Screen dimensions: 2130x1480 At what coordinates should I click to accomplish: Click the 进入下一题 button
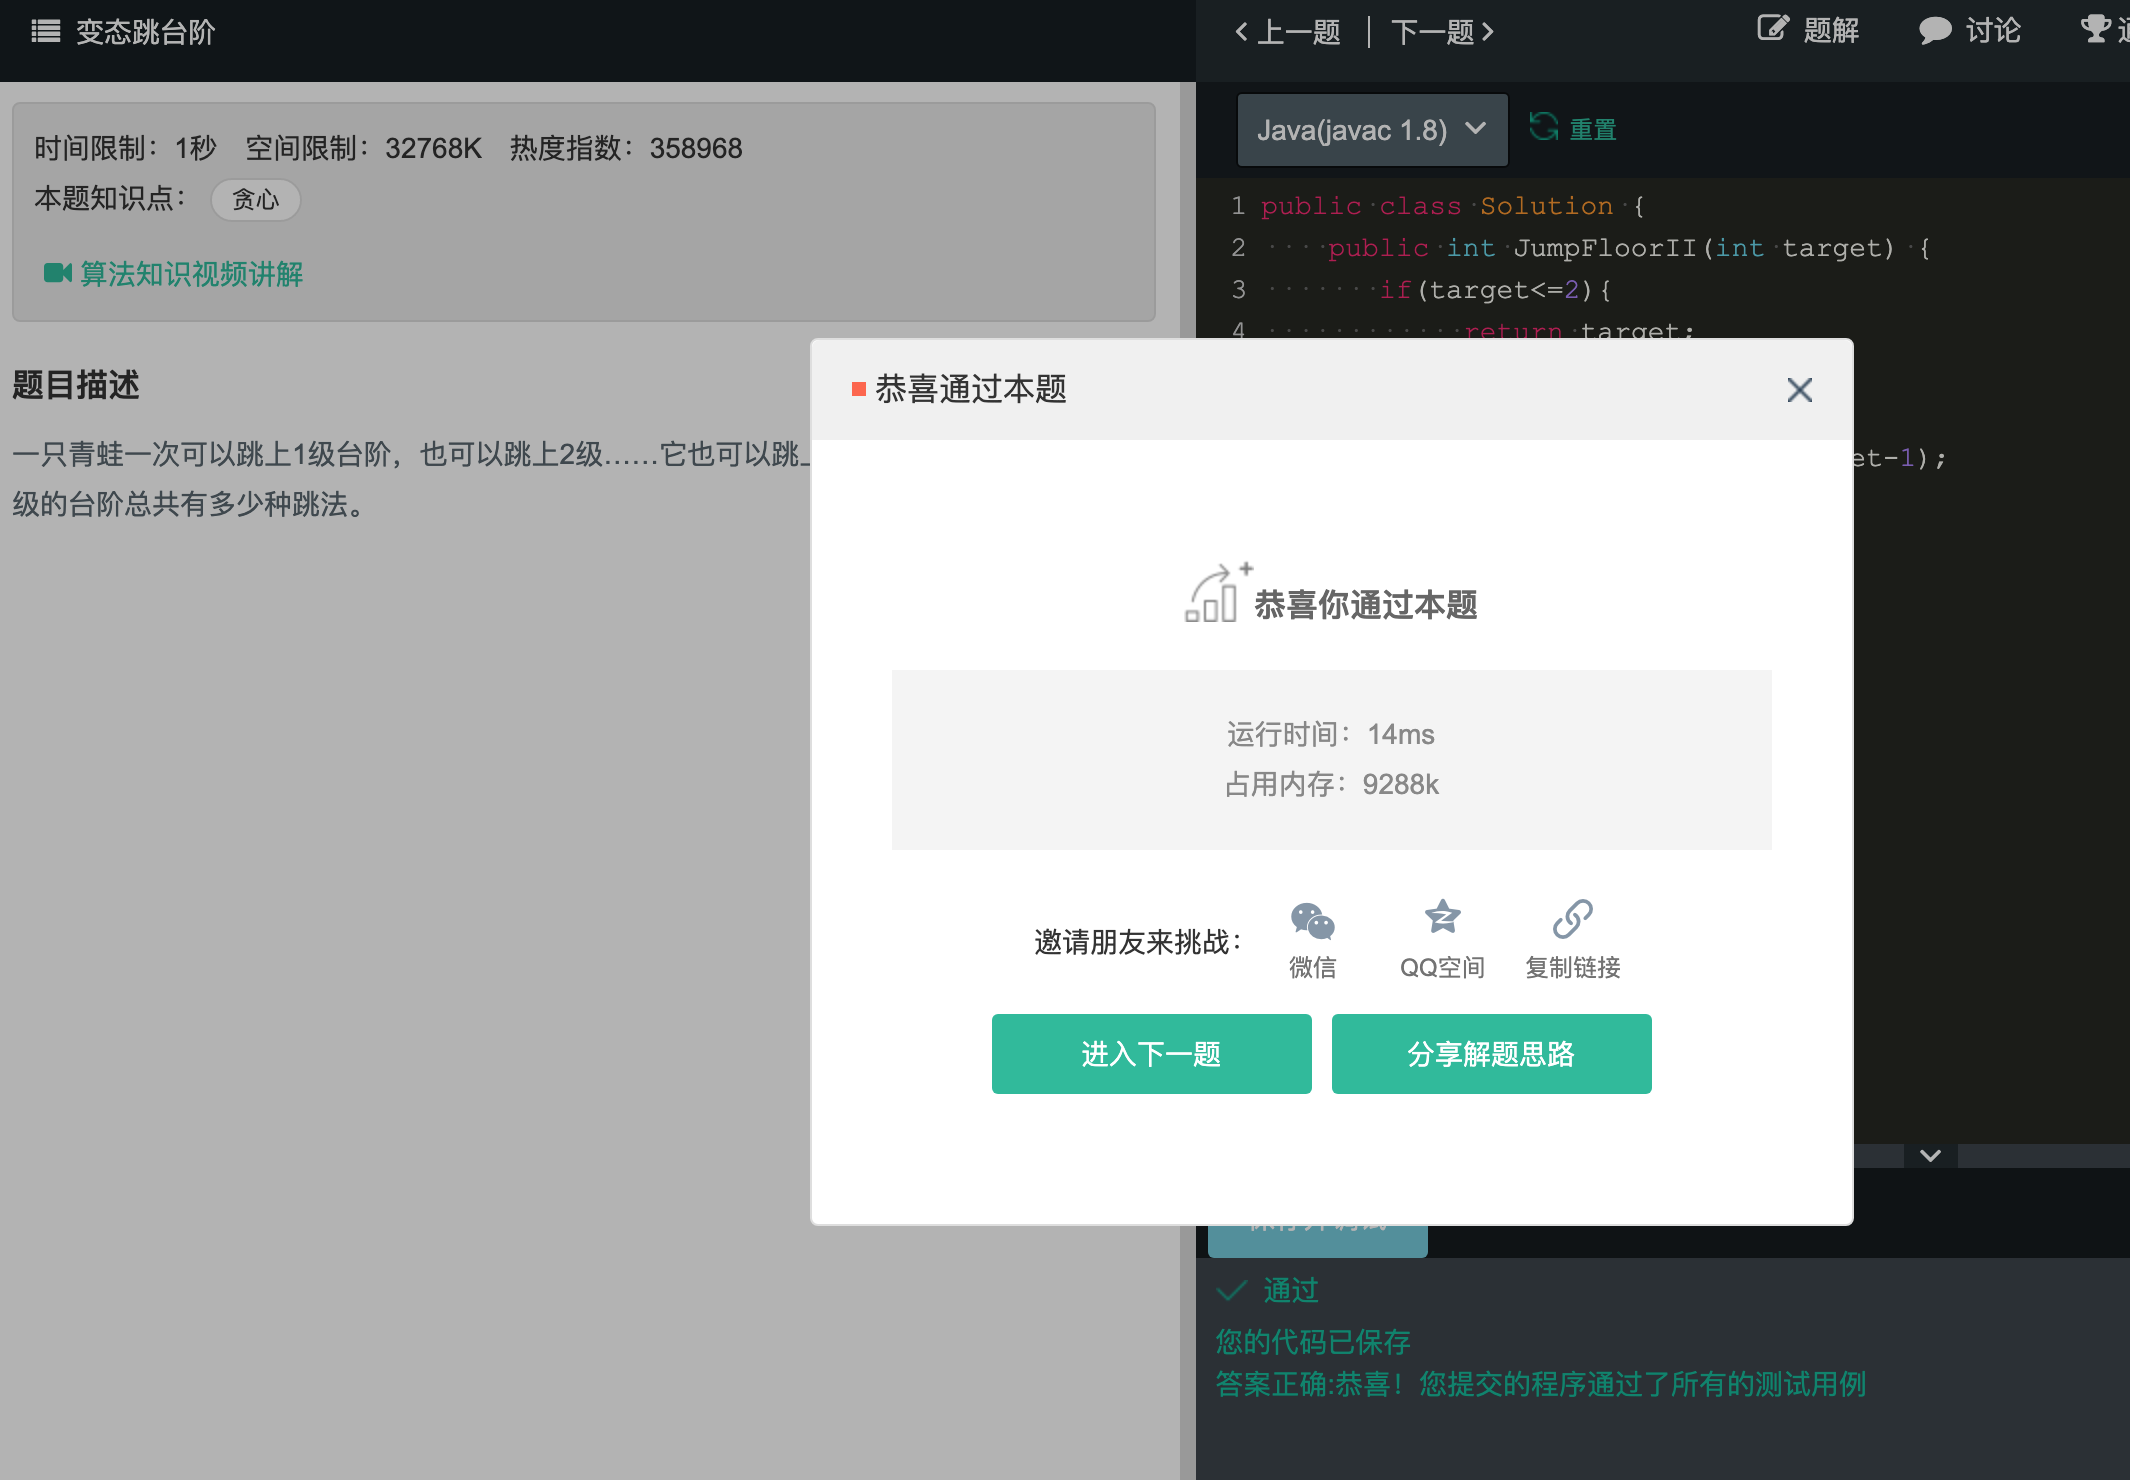[x=1152, y=1054]
